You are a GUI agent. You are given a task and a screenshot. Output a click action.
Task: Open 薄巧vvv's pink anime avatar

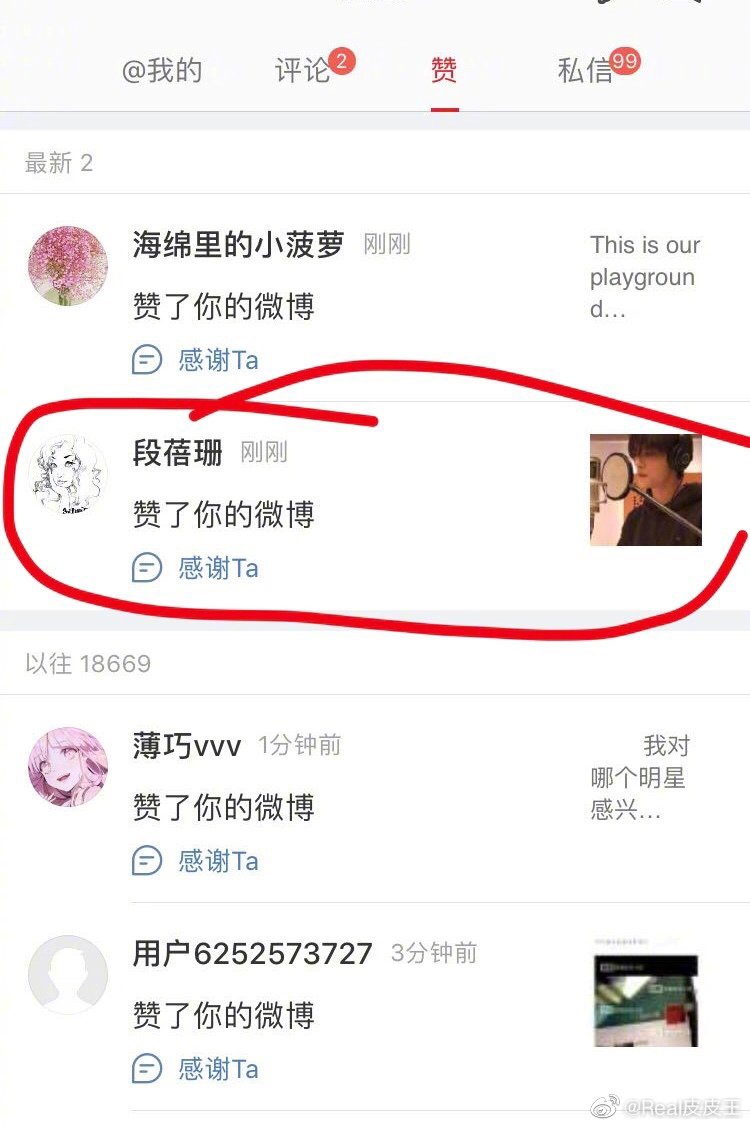(68, 766)
